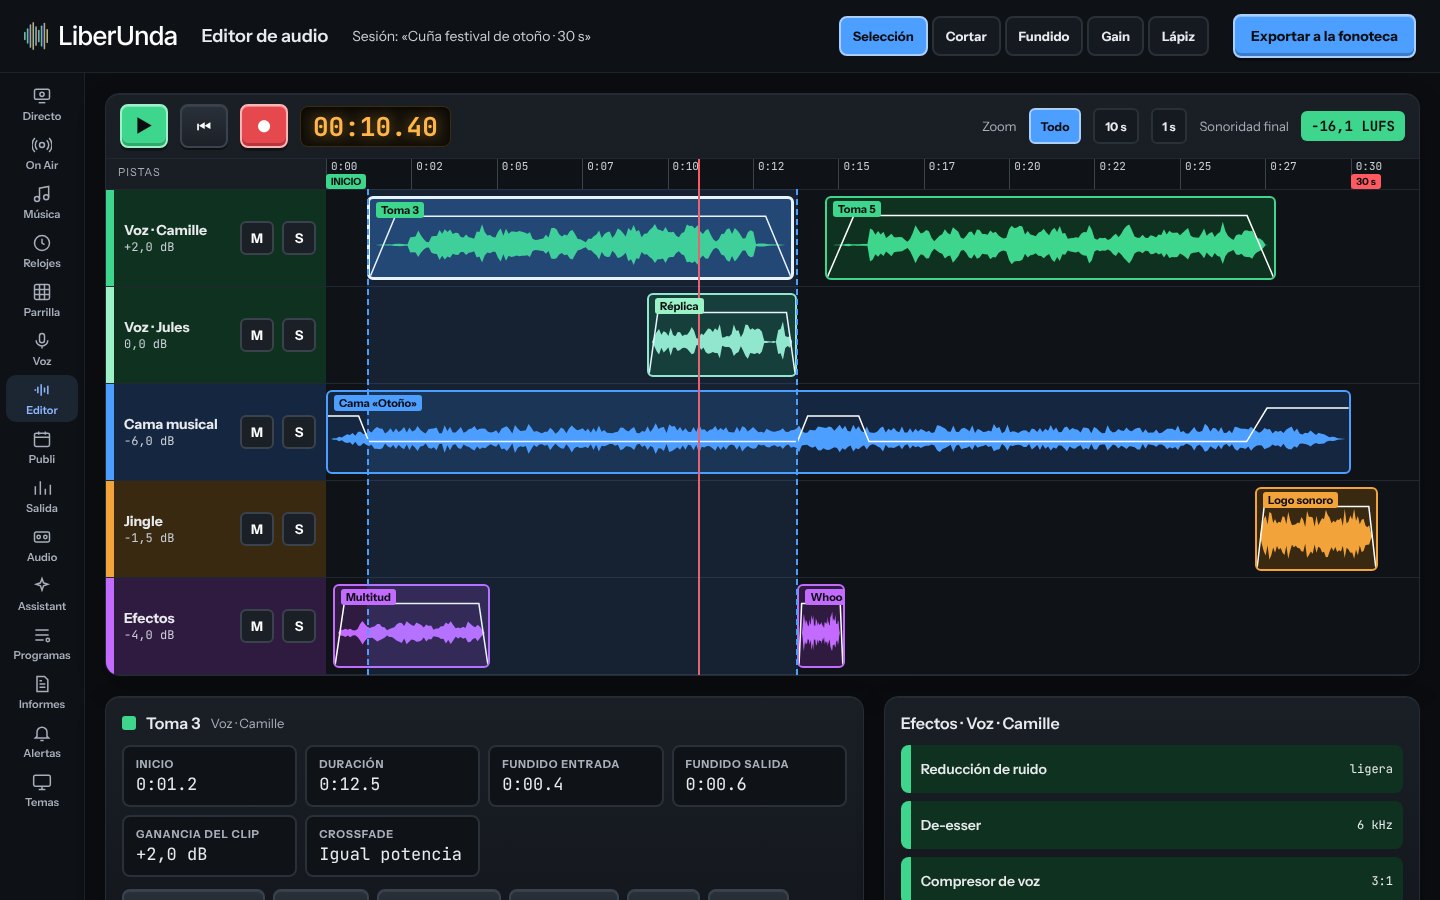
Task: Set zoom to 10 s
Action: point(1116,126)
